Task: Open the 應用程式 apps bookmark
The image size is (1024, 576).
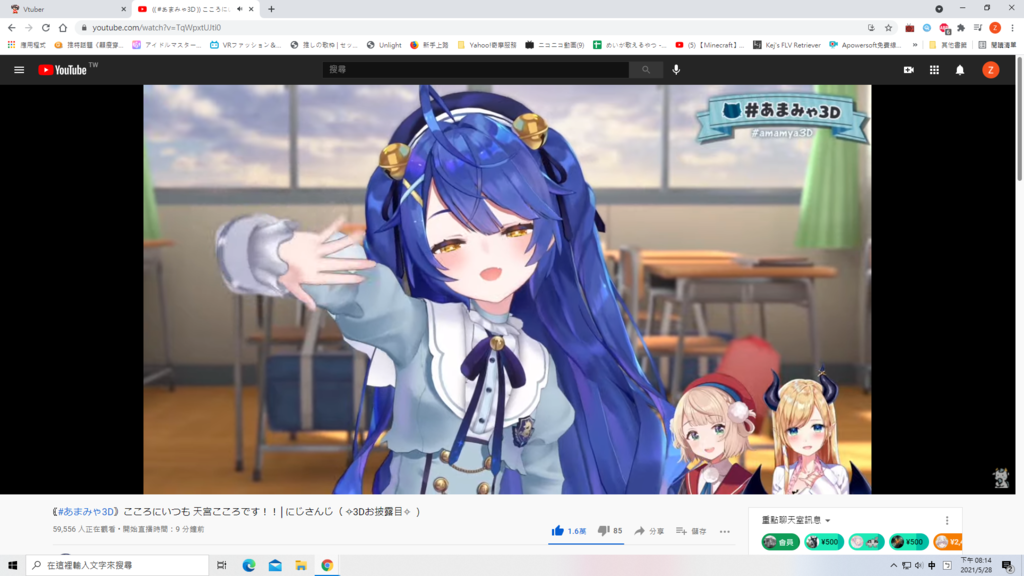Action: coord(27,45)
